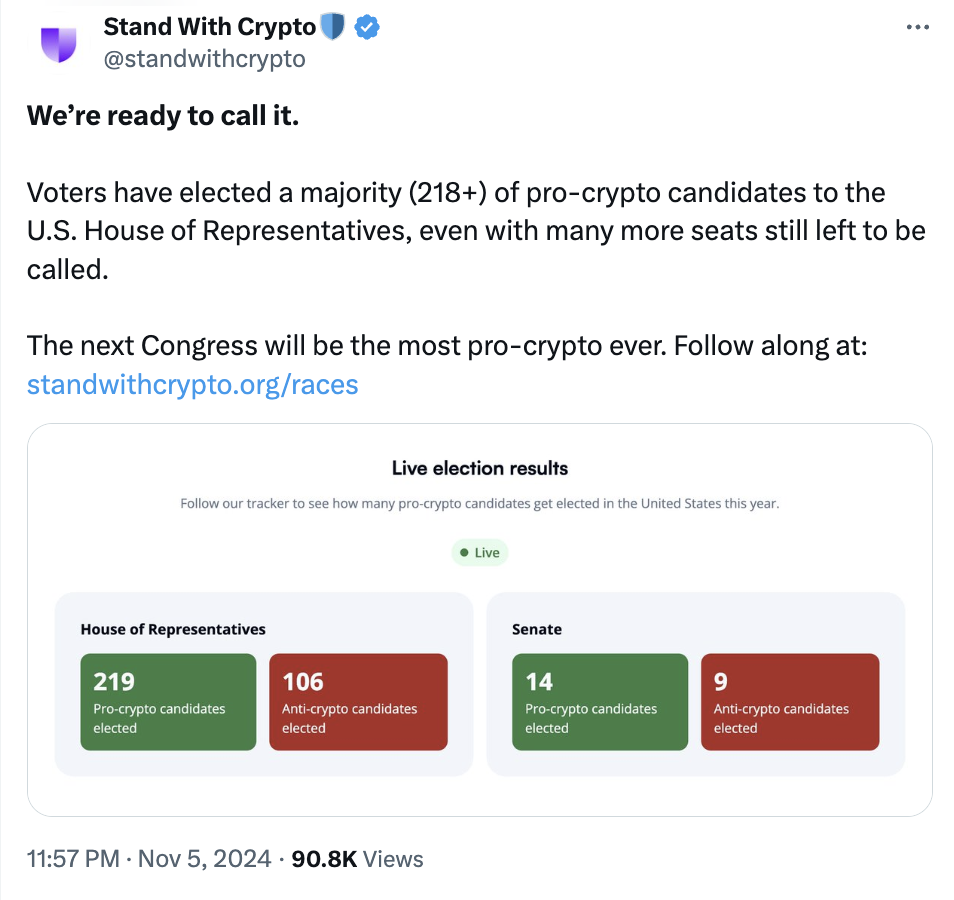Open the Stand With Crypto display name
The image size is (954, 900).
209,28
